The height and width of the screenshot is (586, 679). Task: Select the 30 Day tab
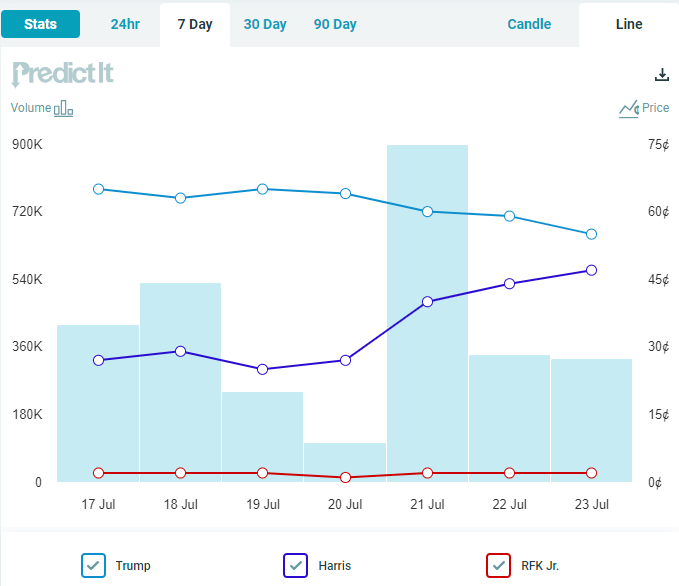click(265, 24)
